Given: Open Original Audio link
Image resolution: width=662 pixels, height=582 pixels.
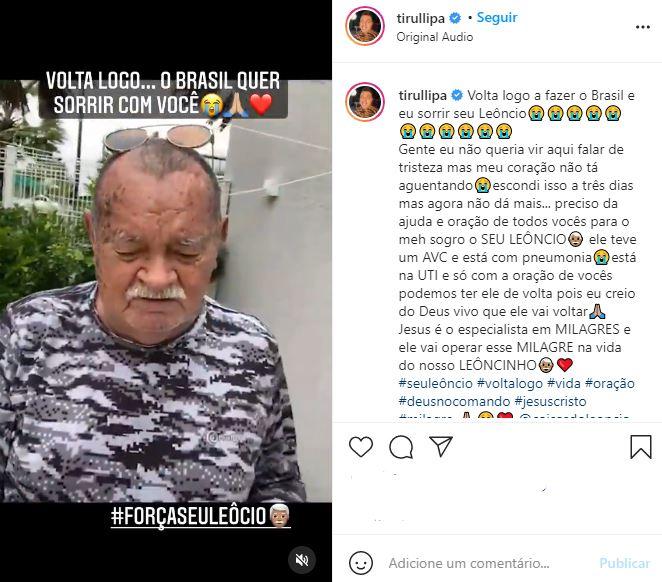Looking at the screenshot, I should point(434,37).
